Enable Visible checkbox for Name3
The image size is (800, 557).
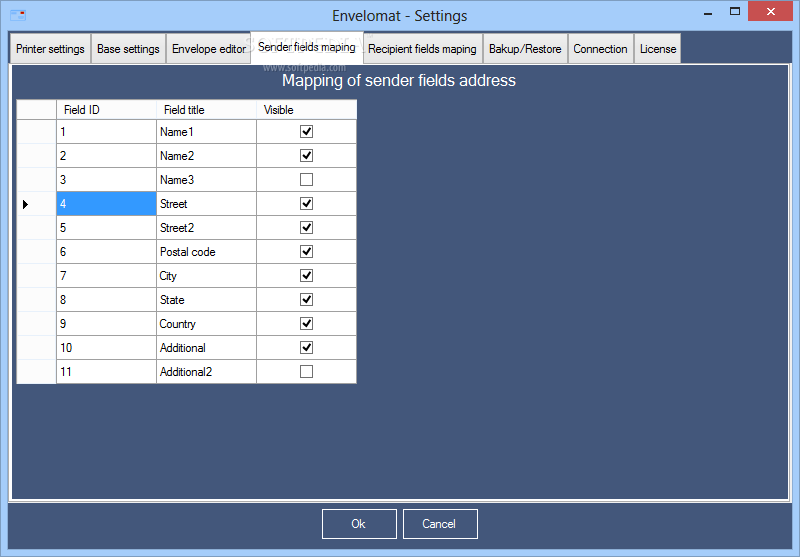click(306, 180)
